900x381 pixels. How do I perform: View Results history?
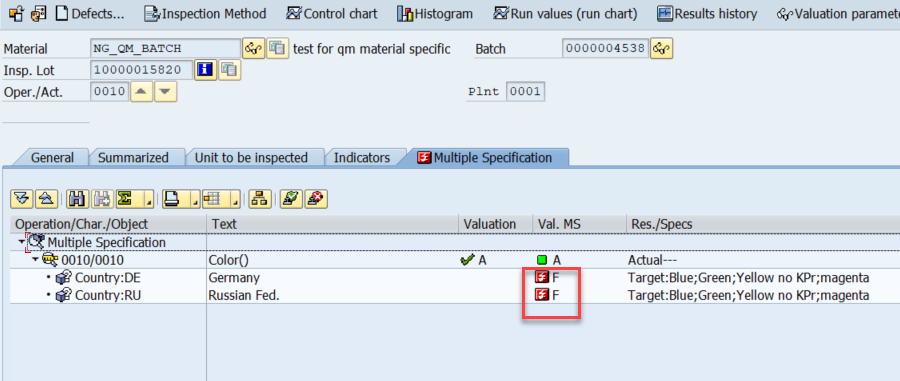[707, 13]
